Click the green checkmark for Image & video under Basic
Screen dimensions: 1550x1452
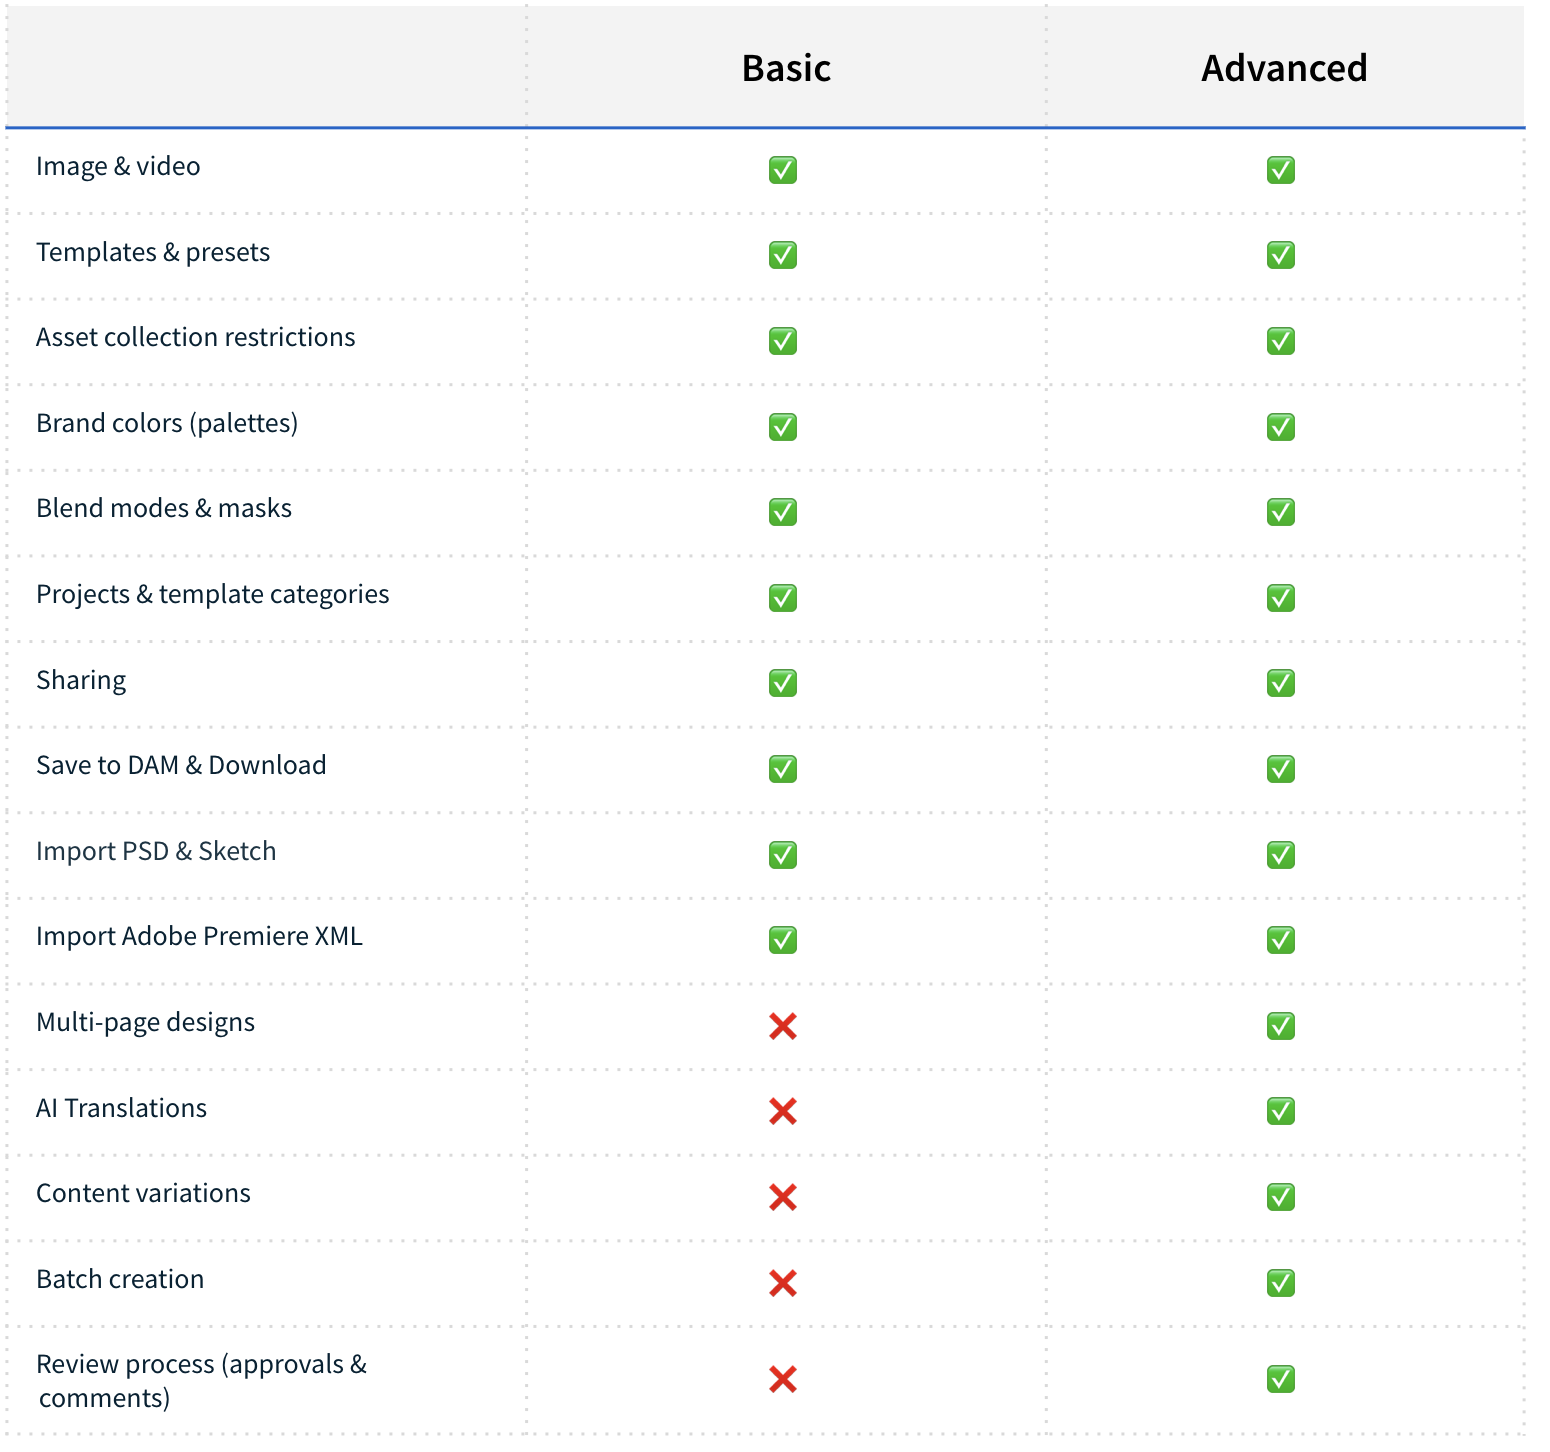[782, 170]
